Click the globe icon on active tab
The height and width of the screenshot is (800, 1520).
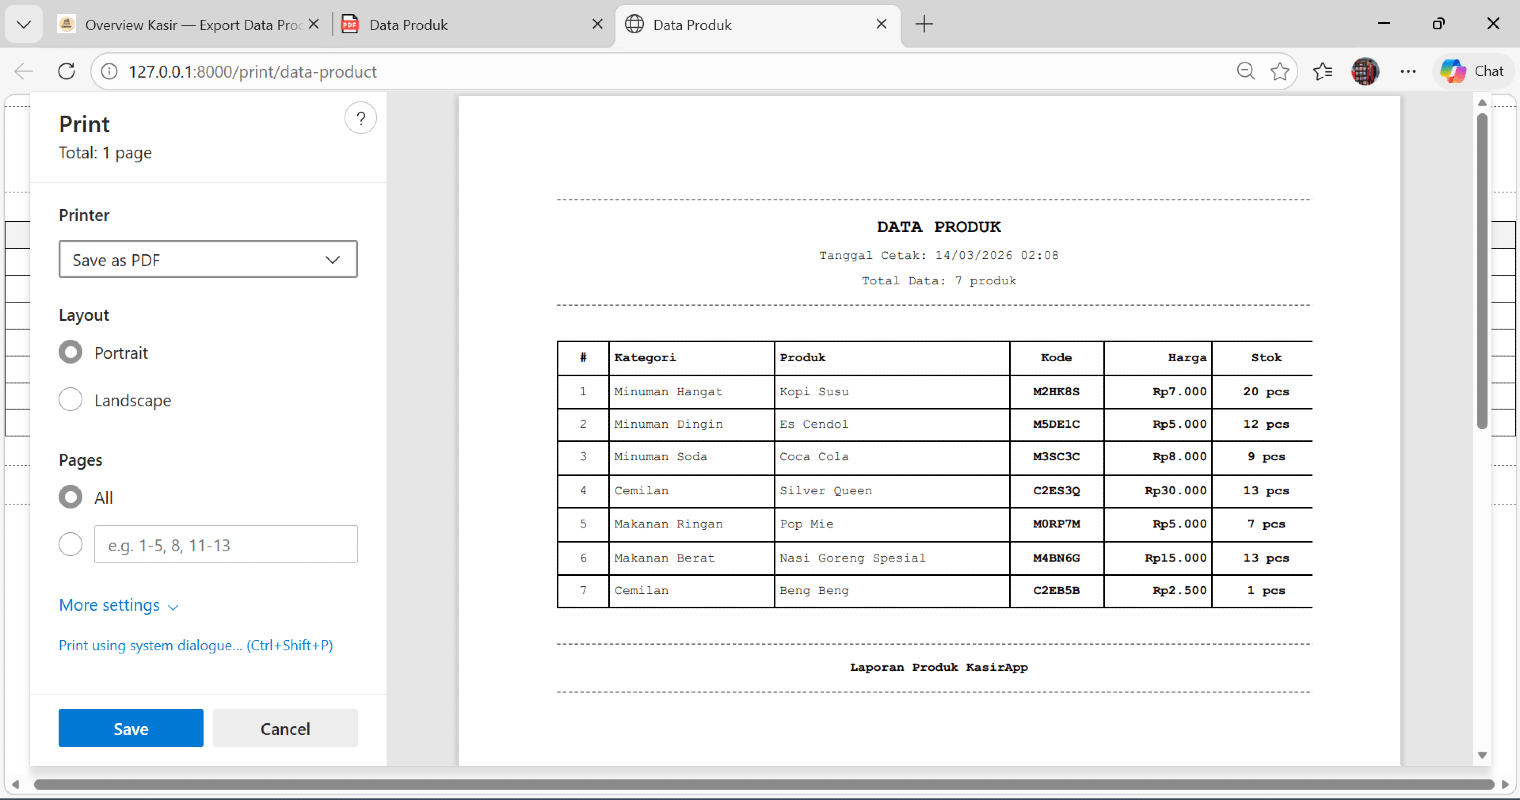634,24
